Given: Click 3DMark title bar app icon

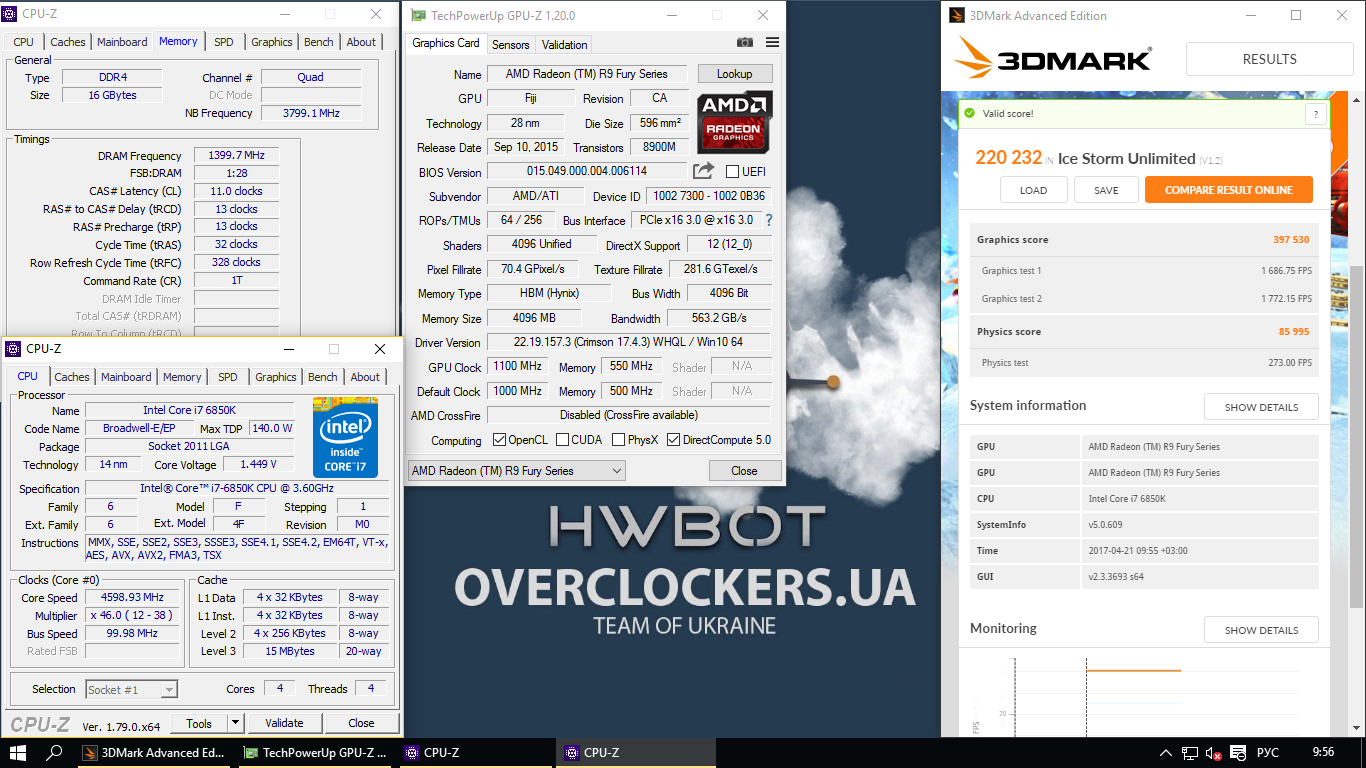Looking at the screenshot, I should (956, 16).
